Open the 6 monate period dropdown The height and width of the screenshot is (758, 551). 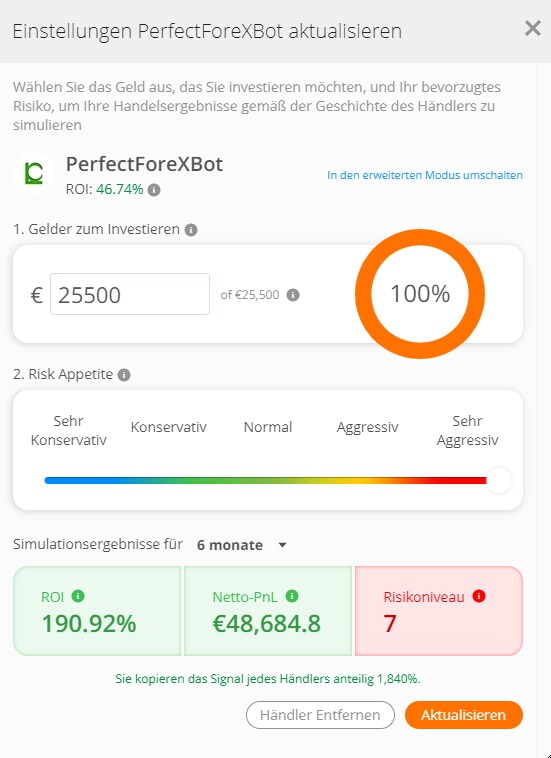pyautogui.click(x=242, y=545)
